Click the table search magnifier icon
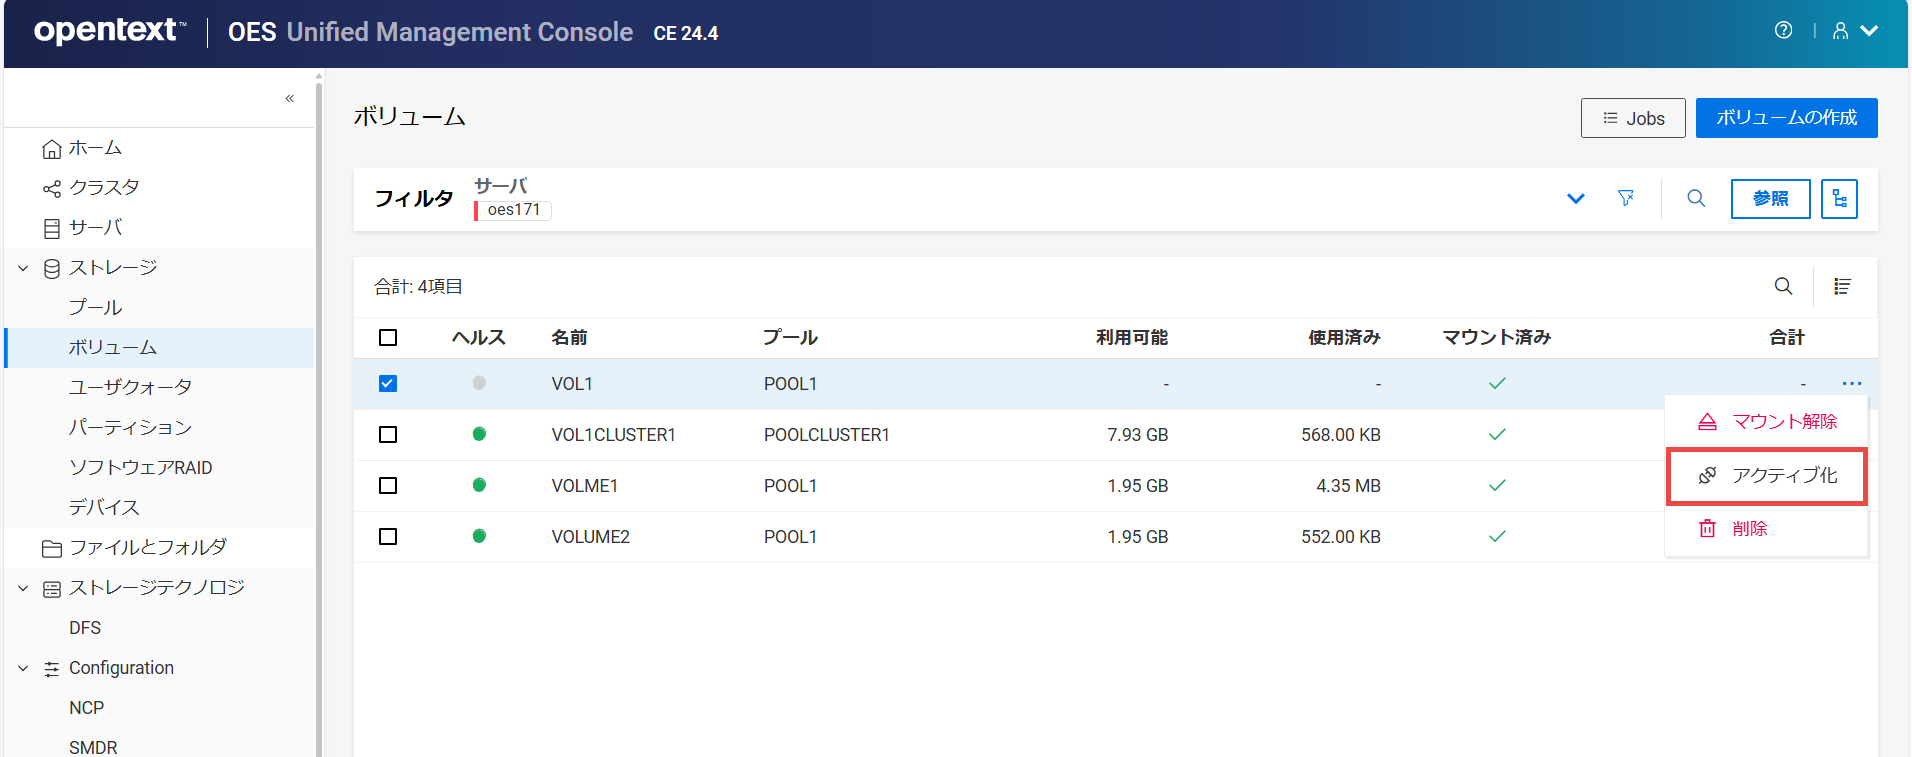1912x757 pixels. (x=1783, y=286)
